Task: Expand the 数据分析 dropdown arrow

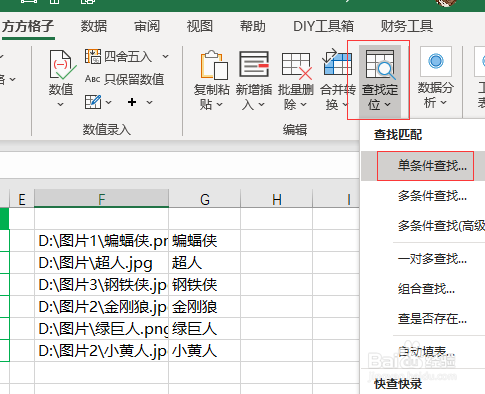Action: [x=443, y=102]
